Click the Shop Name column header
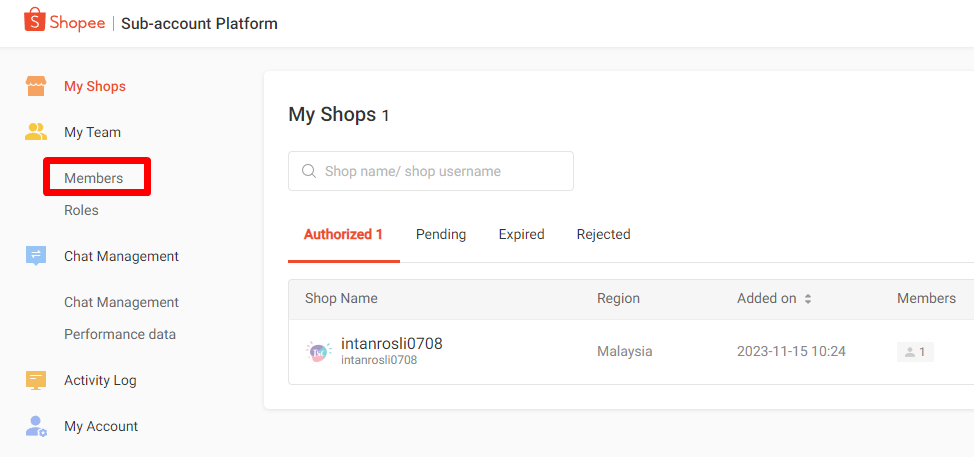 pos(341,298)
